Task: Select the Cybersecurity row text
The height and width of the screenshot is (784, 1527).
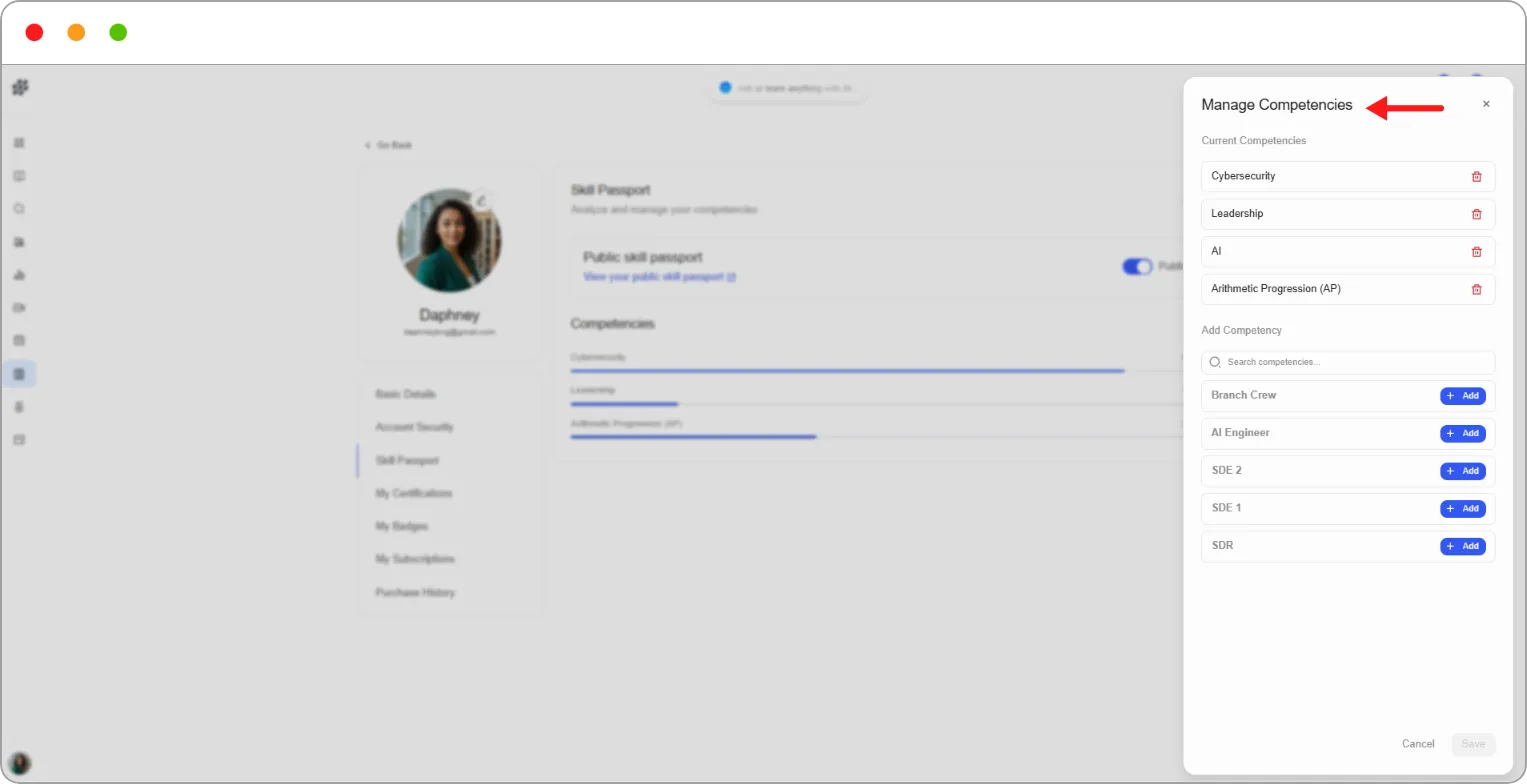Action: 1243,176
